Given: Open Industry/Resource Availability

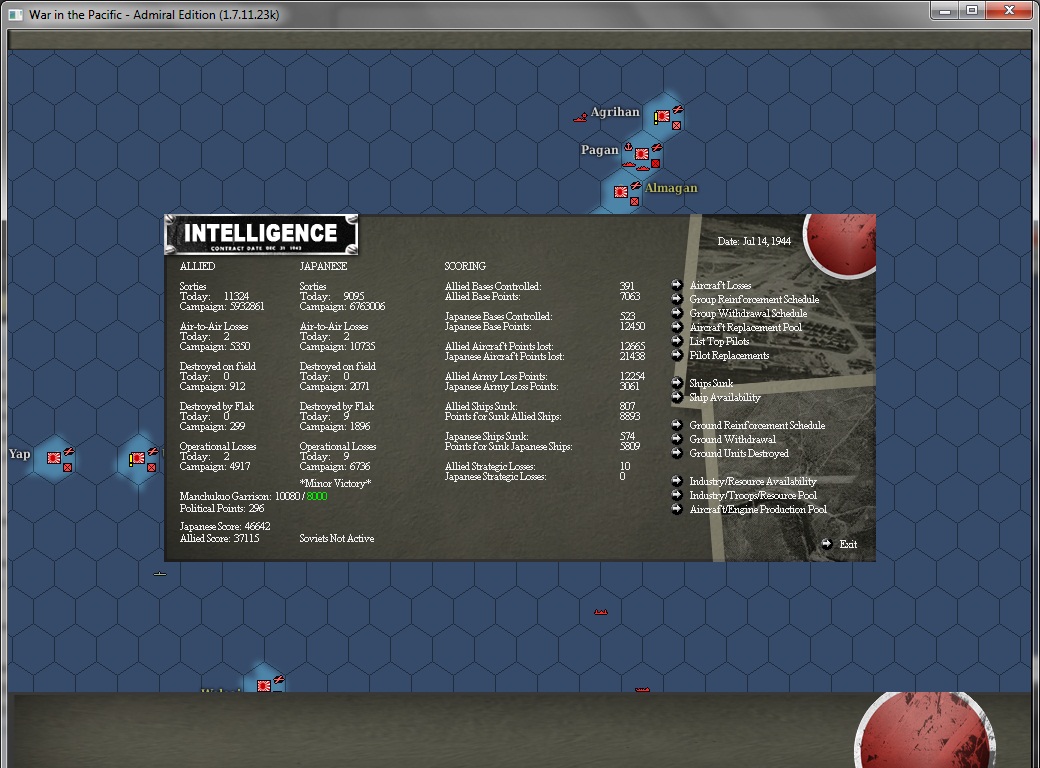Looking at the screenshot, I should pyautogui.click(x=752, y=481).
